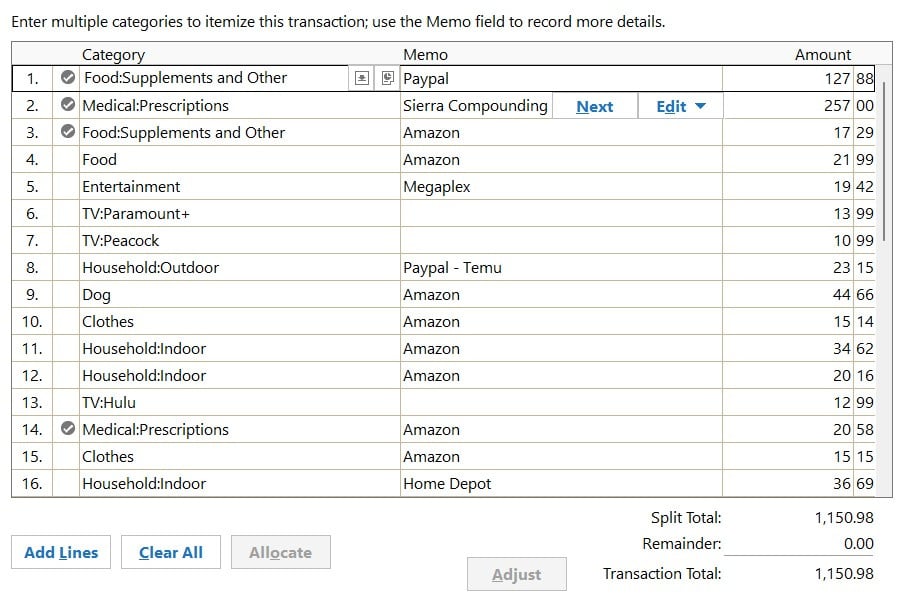Image resolution: width=911 pixels, height=598 pixels.
Task: Open the Edit dropdown menu
Action: (680, 106)
